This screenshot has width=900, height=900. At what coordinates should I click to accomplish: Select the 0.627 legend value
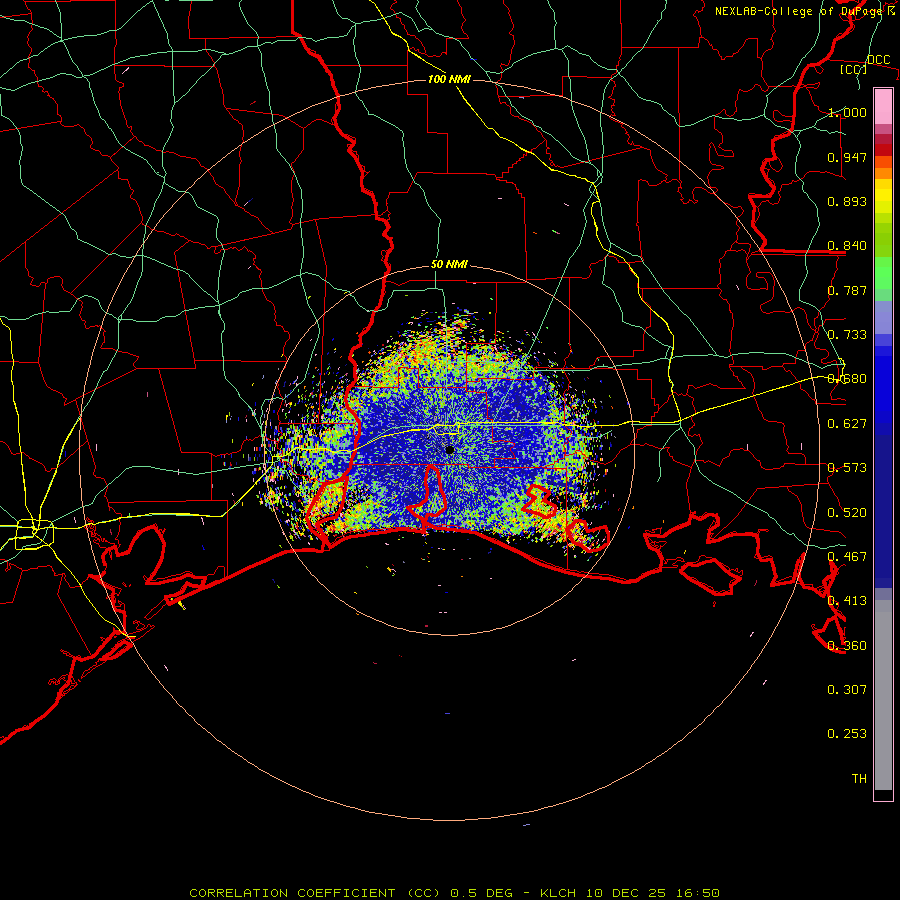847,424
